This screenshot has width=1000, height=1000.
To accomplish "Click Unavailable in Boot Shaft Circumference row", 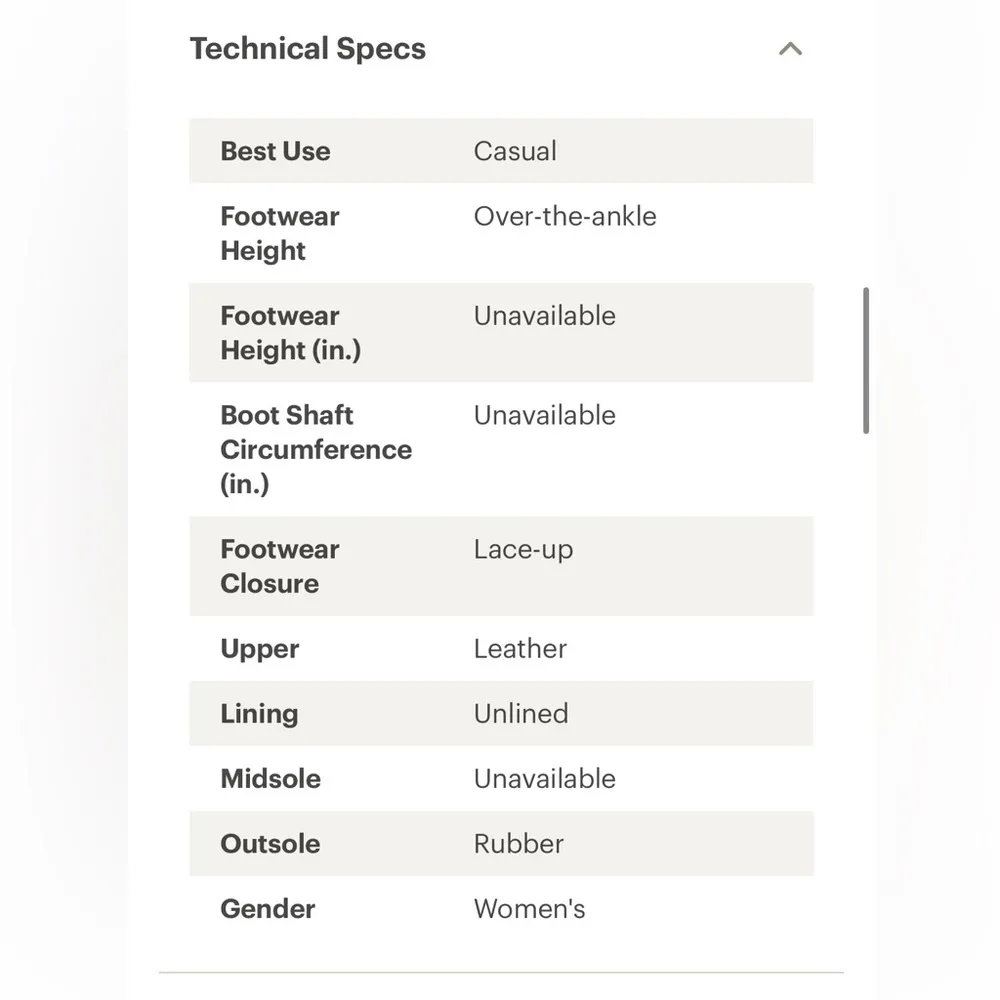I will [x=544, y=415].
